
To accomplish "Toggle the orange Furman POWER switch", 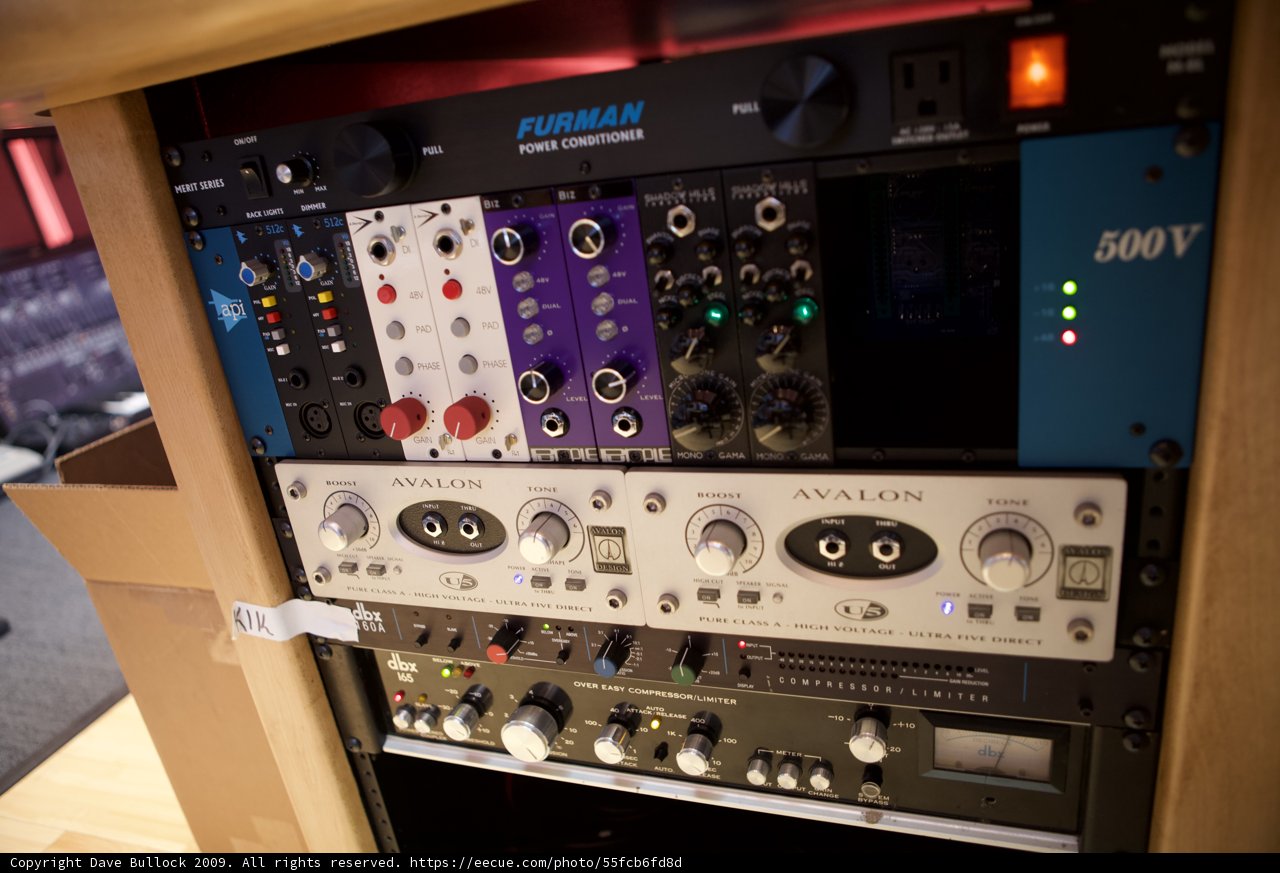I will coord(1036,72).
